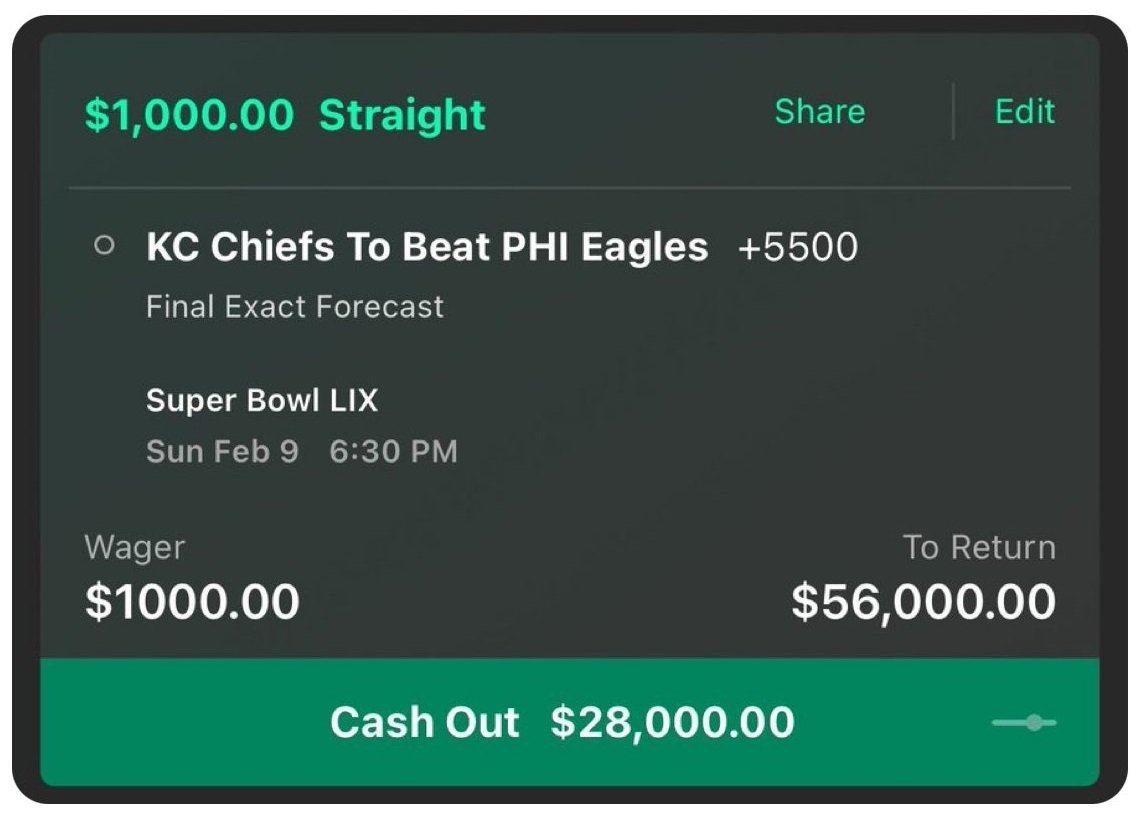This screenshot has width=1146, height=826.
Task: Click the Sun Feb 9 date
Action: pos(222,452)
